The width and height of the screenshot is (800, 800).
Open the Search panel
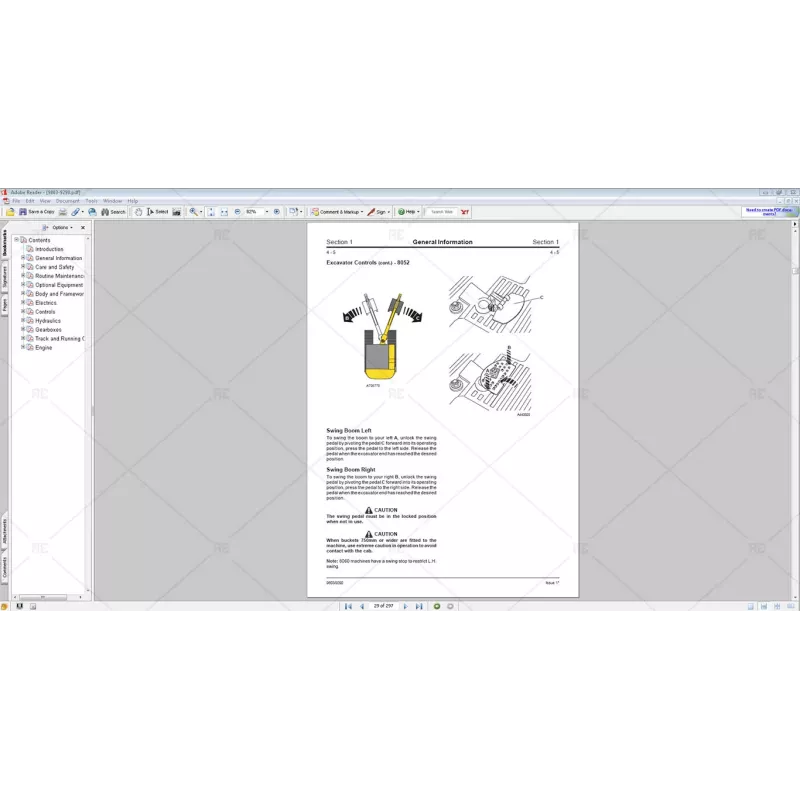coord(110,212)
